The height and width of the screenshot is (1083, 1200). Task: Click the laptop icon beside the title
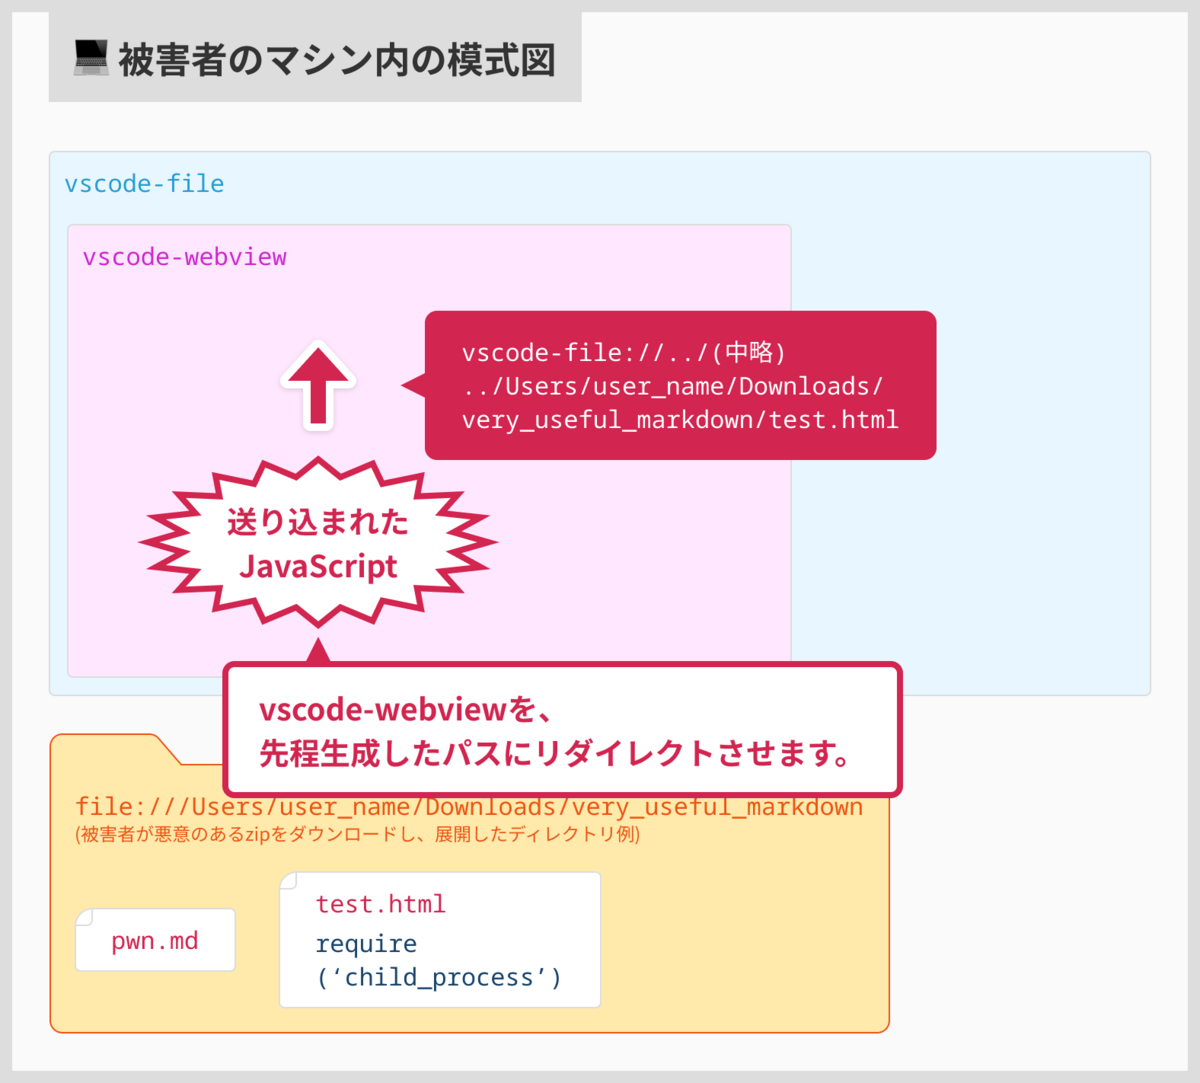click(91, 58)
